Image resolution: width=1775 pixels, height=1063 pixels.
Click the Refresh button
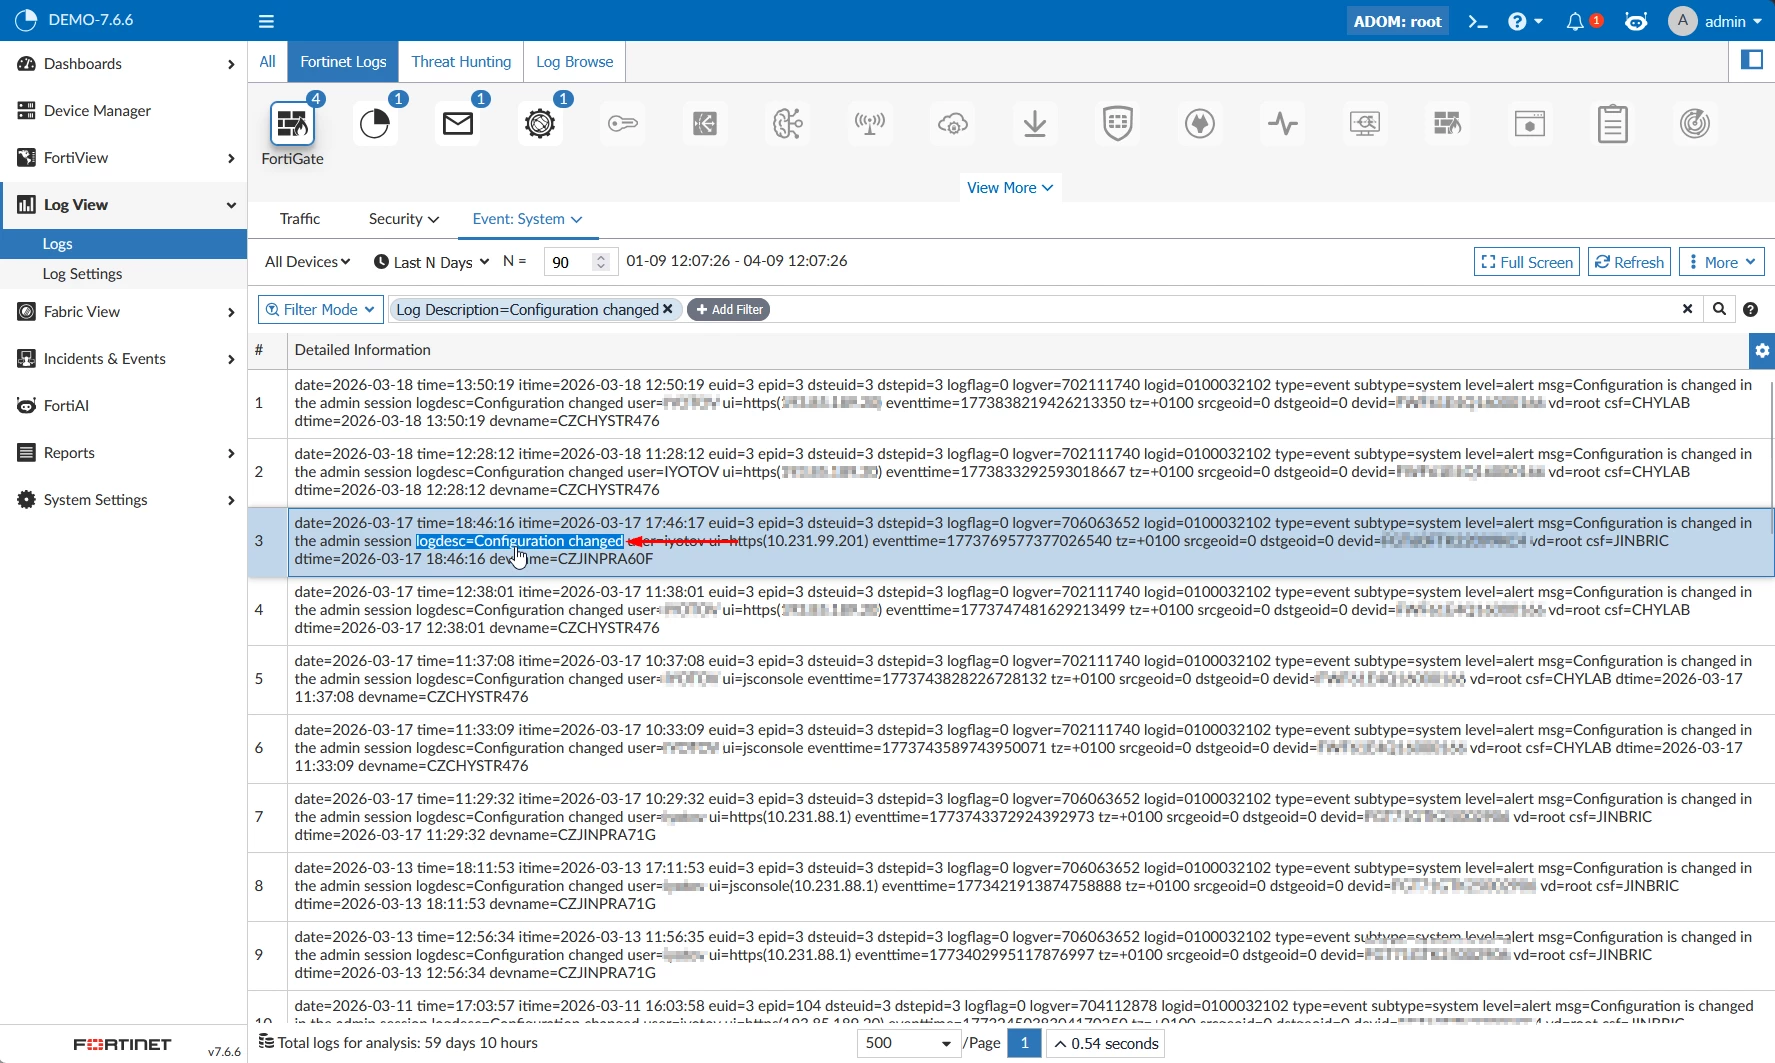1629,262
